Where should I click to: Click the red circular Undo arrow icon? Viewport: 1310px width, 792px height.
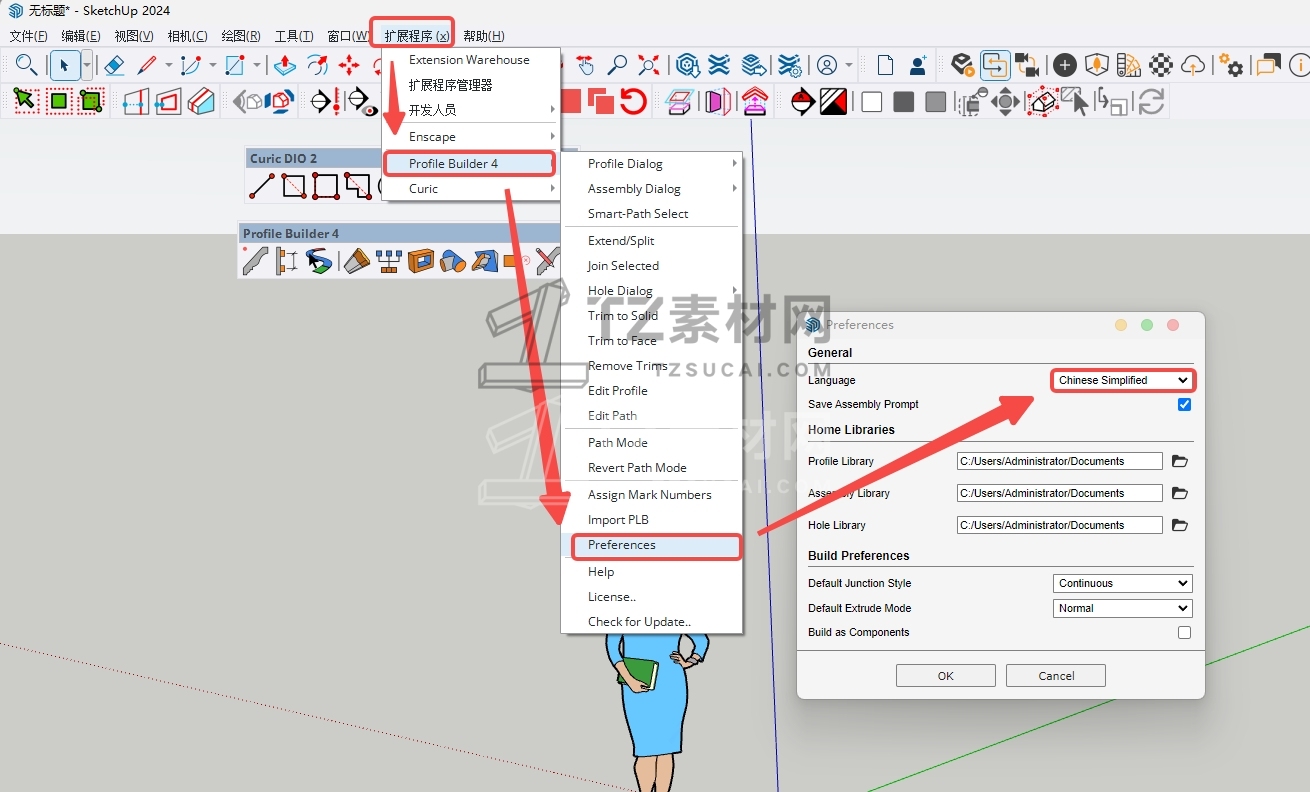(633, 102)
